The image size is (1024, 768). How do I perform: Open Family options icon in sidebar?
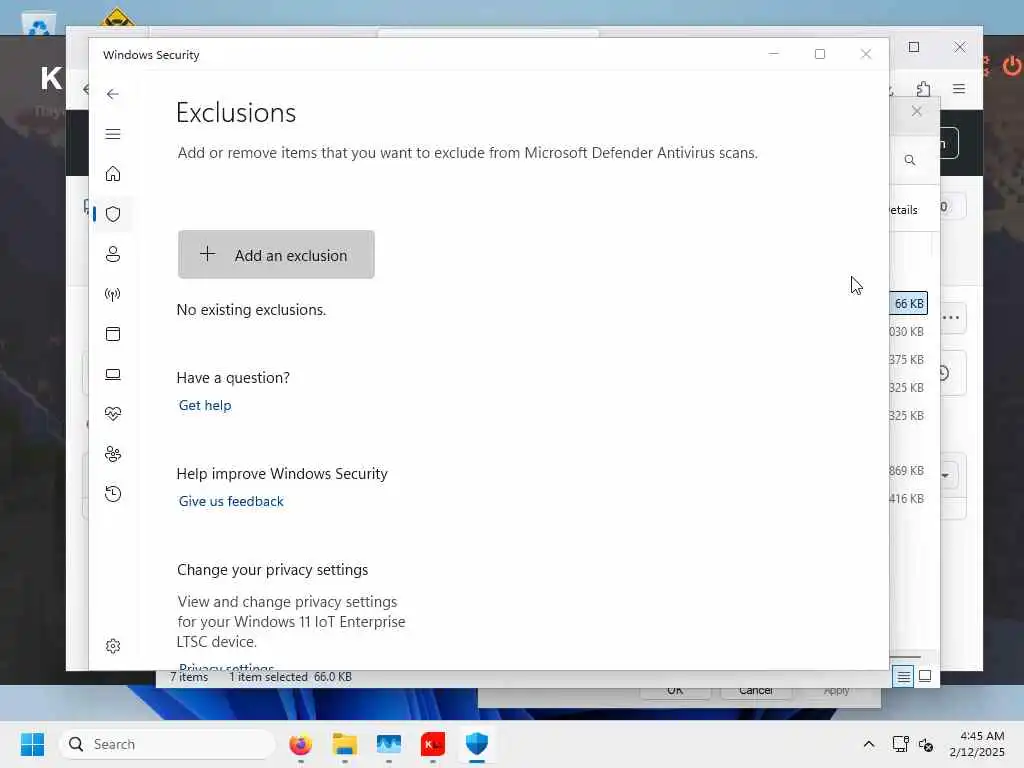(x=112, y=454)
